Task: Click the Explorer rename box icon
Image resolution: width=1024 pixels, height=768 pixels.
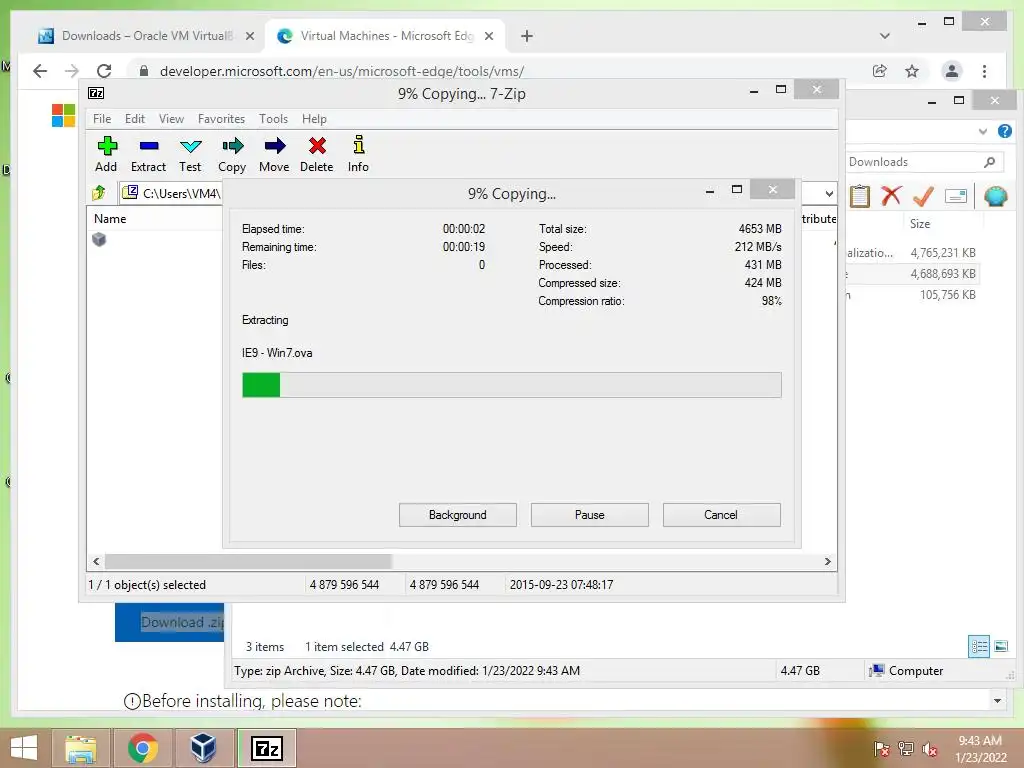Action: pyautogui.click(x=955, y=195)
